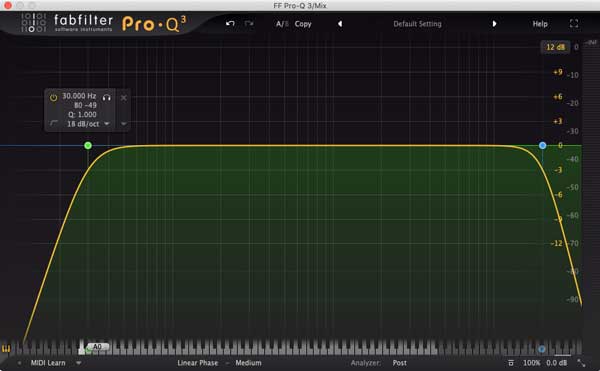Select the blue high cut band node

pos(542,145)
